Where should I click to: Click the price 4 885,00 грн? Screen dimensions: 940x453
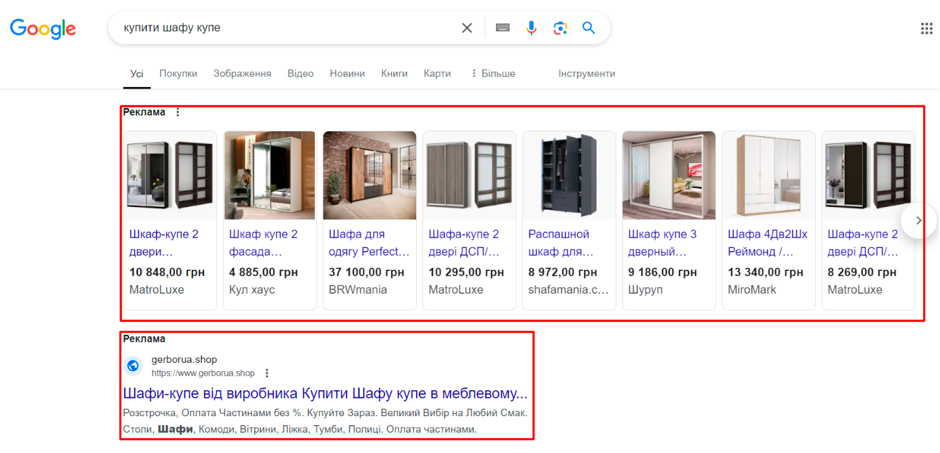tap(263, 273)
